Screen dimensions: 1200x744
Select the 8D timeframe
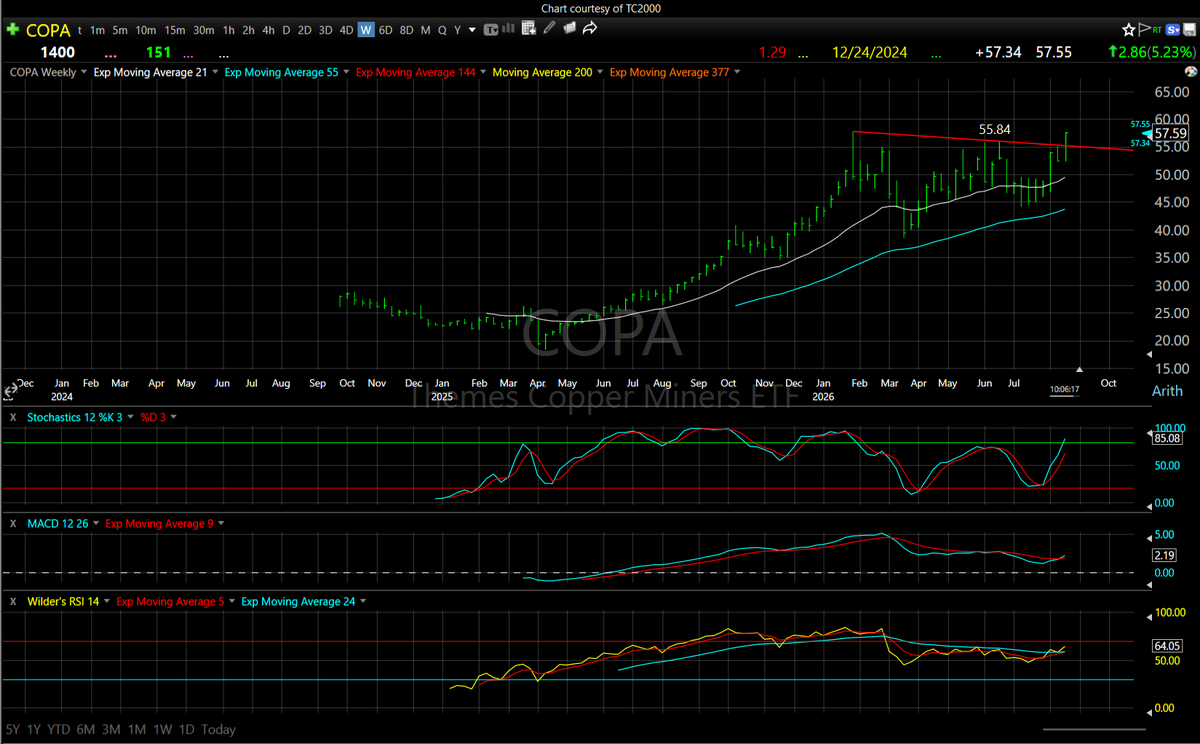point(407,30)
